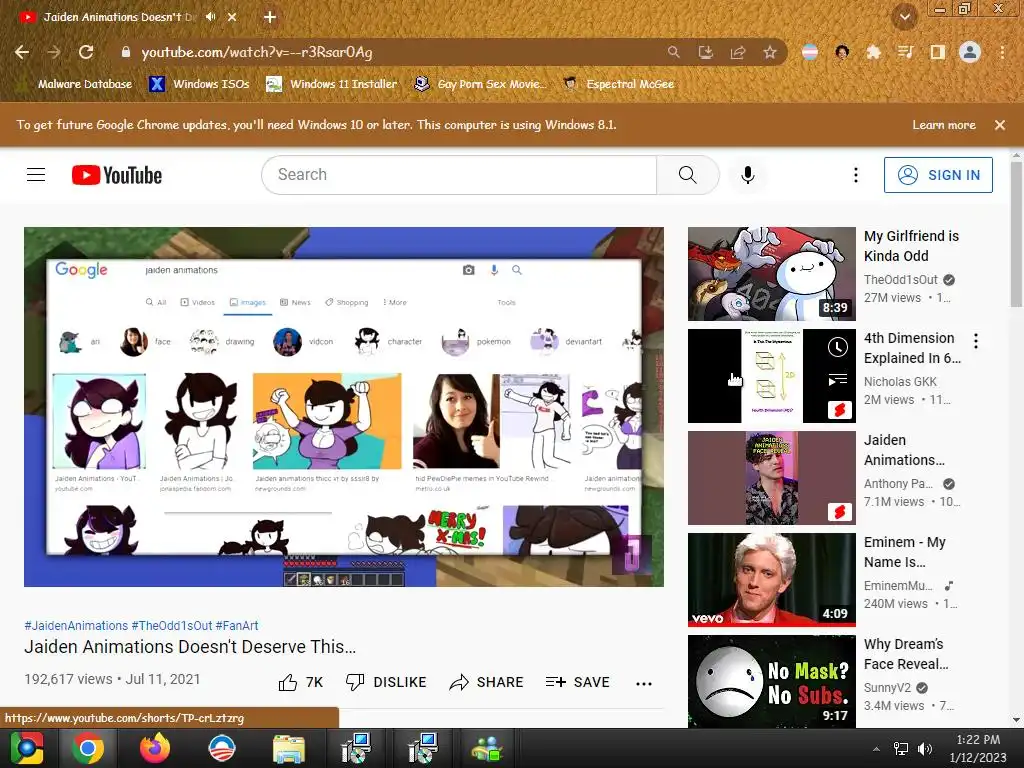Screen dimensions: 1024x768
Task: Reload the YouTube page
Action: pos(86,52)
